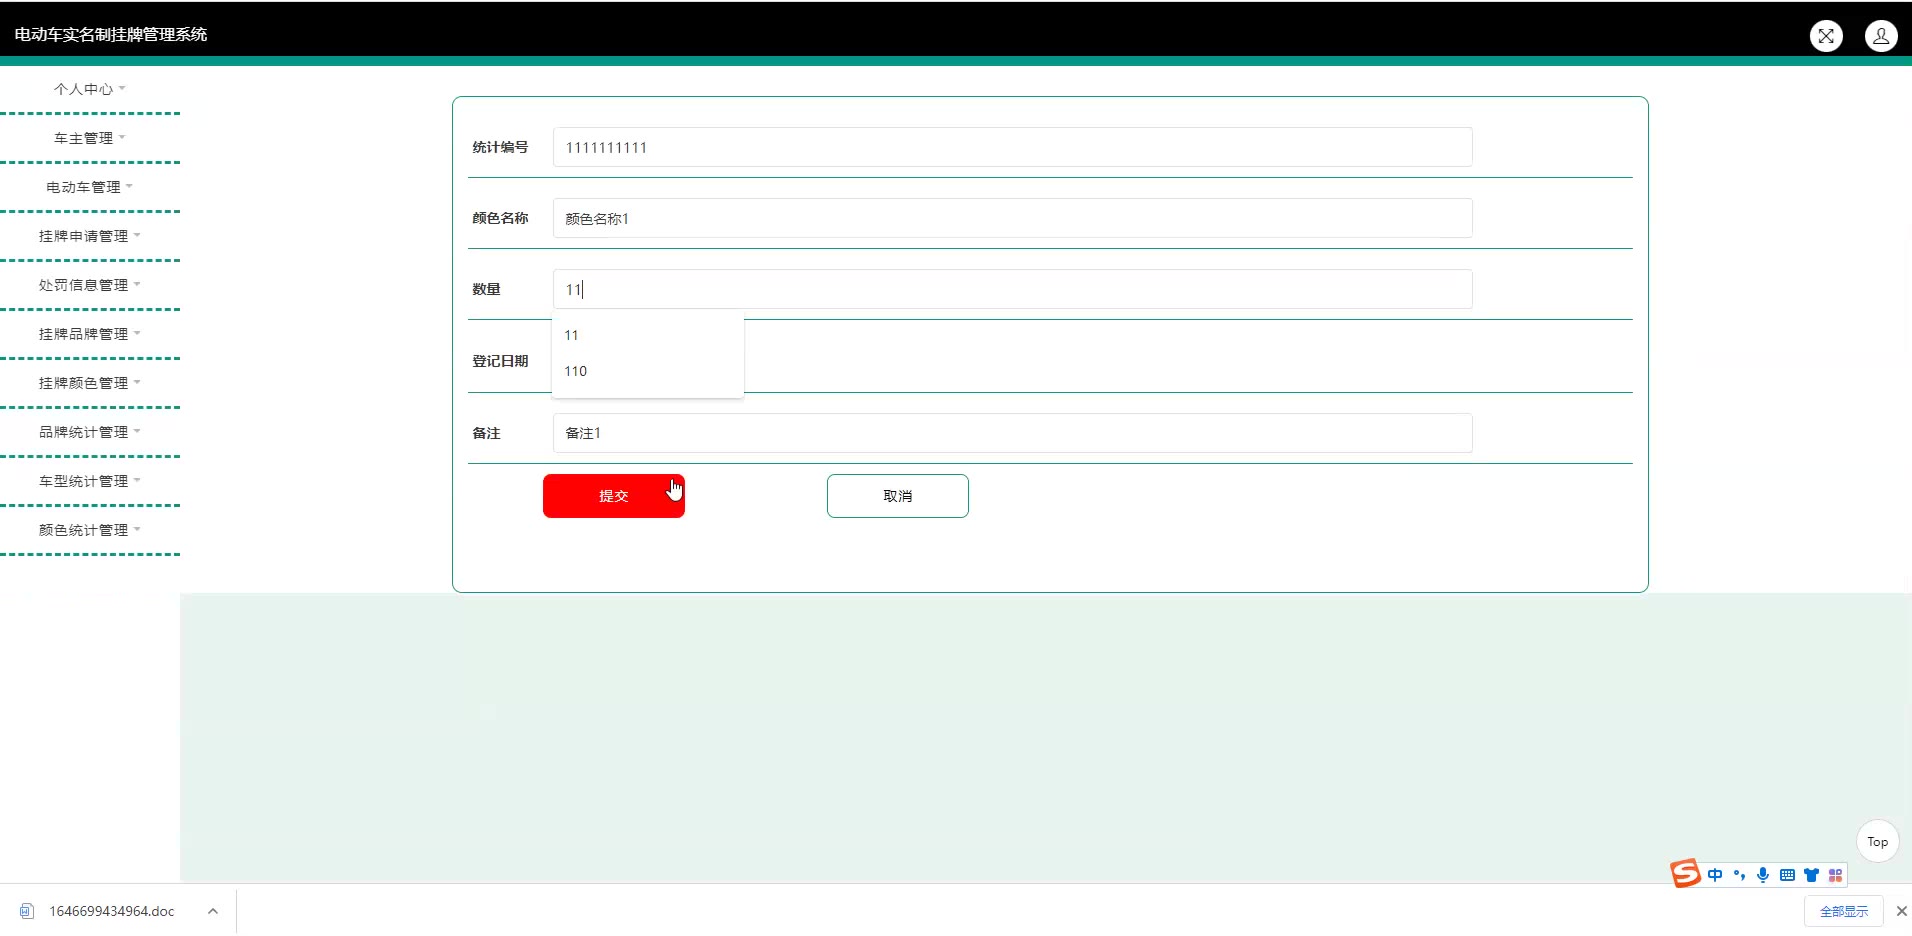Image resolution: width=1912 pixels, height=936 pixels.
Task: Expand the 车型统计管理 menu
Action: (x=90, y=481)
